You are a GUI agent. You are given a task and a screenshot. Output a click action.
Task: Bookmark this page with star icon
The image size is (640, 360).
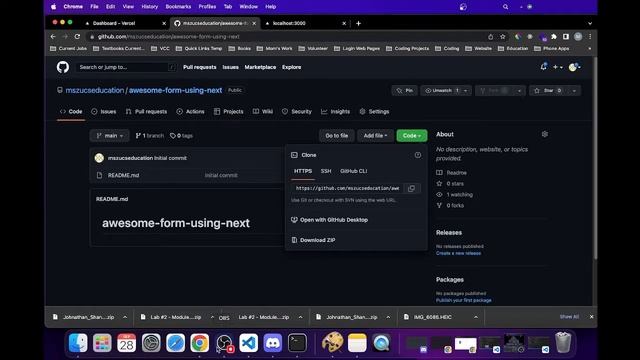point(503,37)
